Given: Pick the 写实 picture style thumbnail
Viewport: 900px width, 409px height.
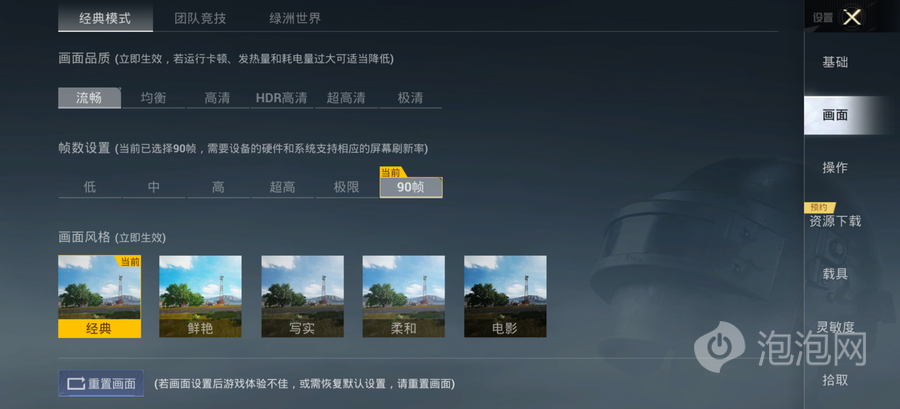Looking at the screenshot, I should [302, 297].
